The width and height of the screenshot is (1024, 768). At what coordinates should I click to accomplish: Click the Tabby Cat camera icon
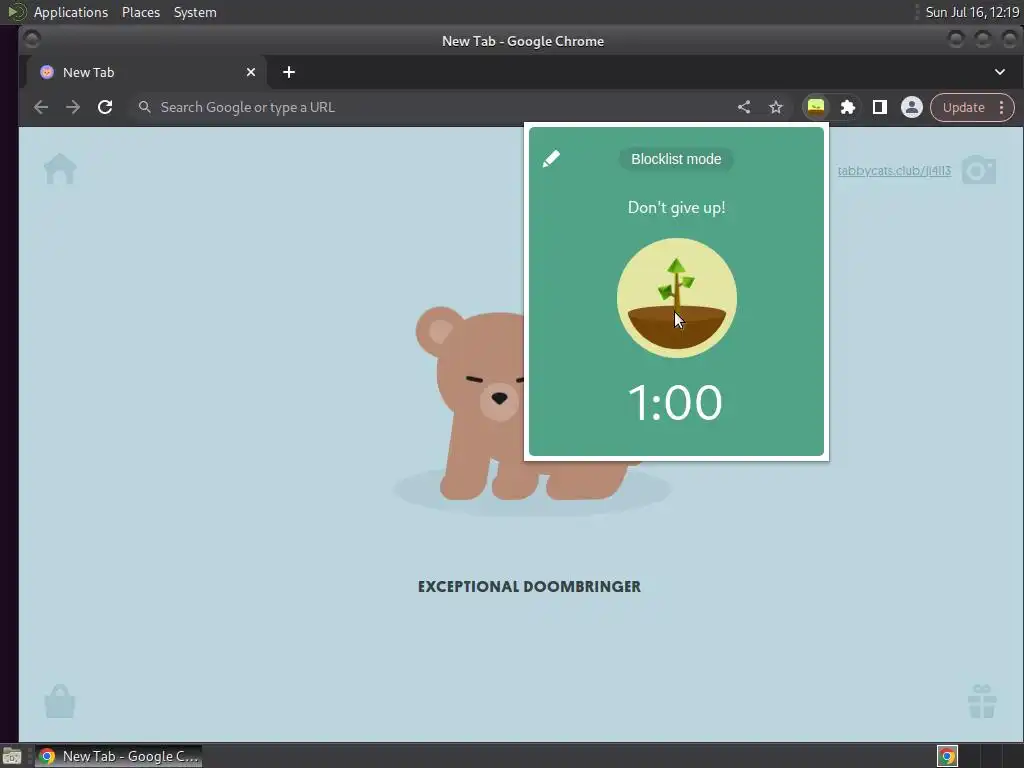[979, 170]
